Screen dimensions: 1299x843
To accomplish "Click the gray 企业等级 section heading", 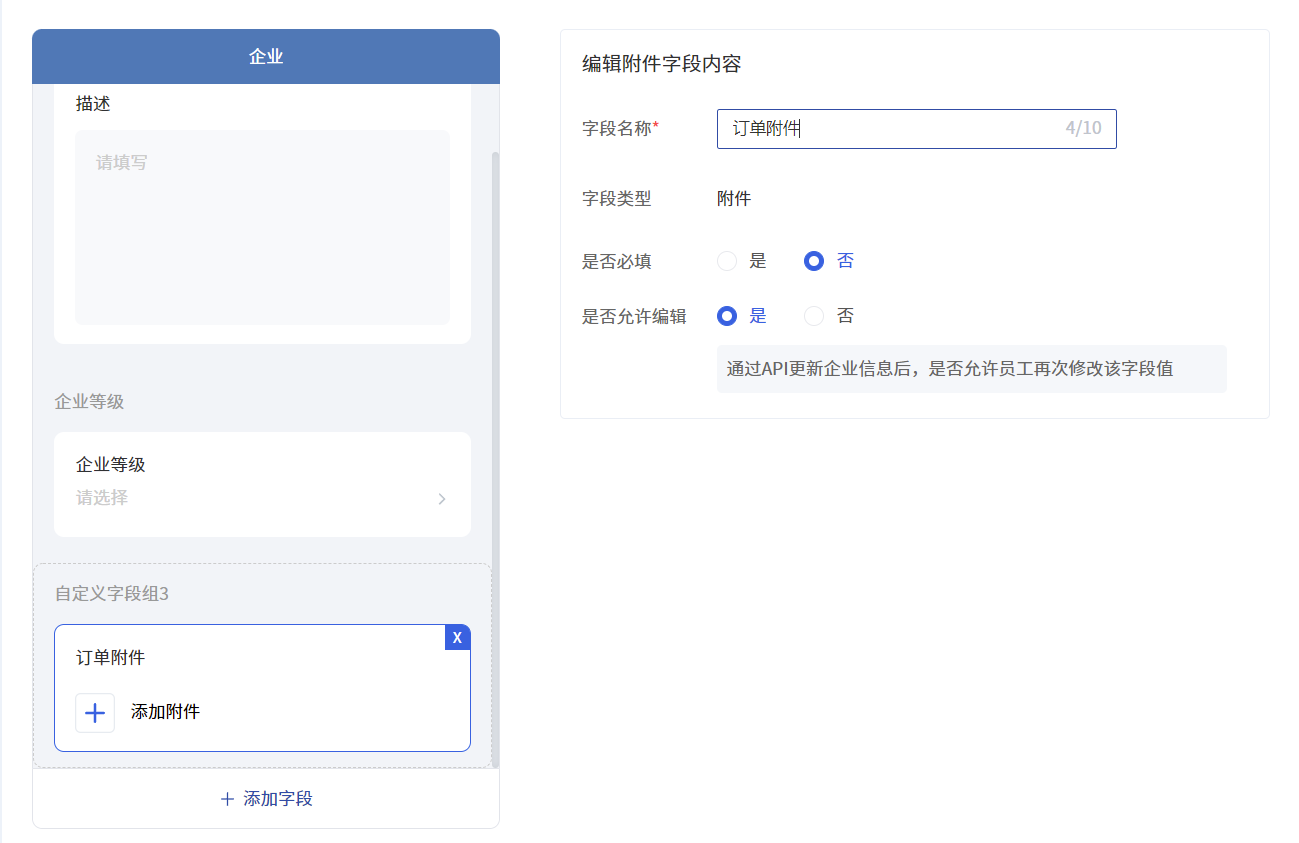I will tap(89, 402).
